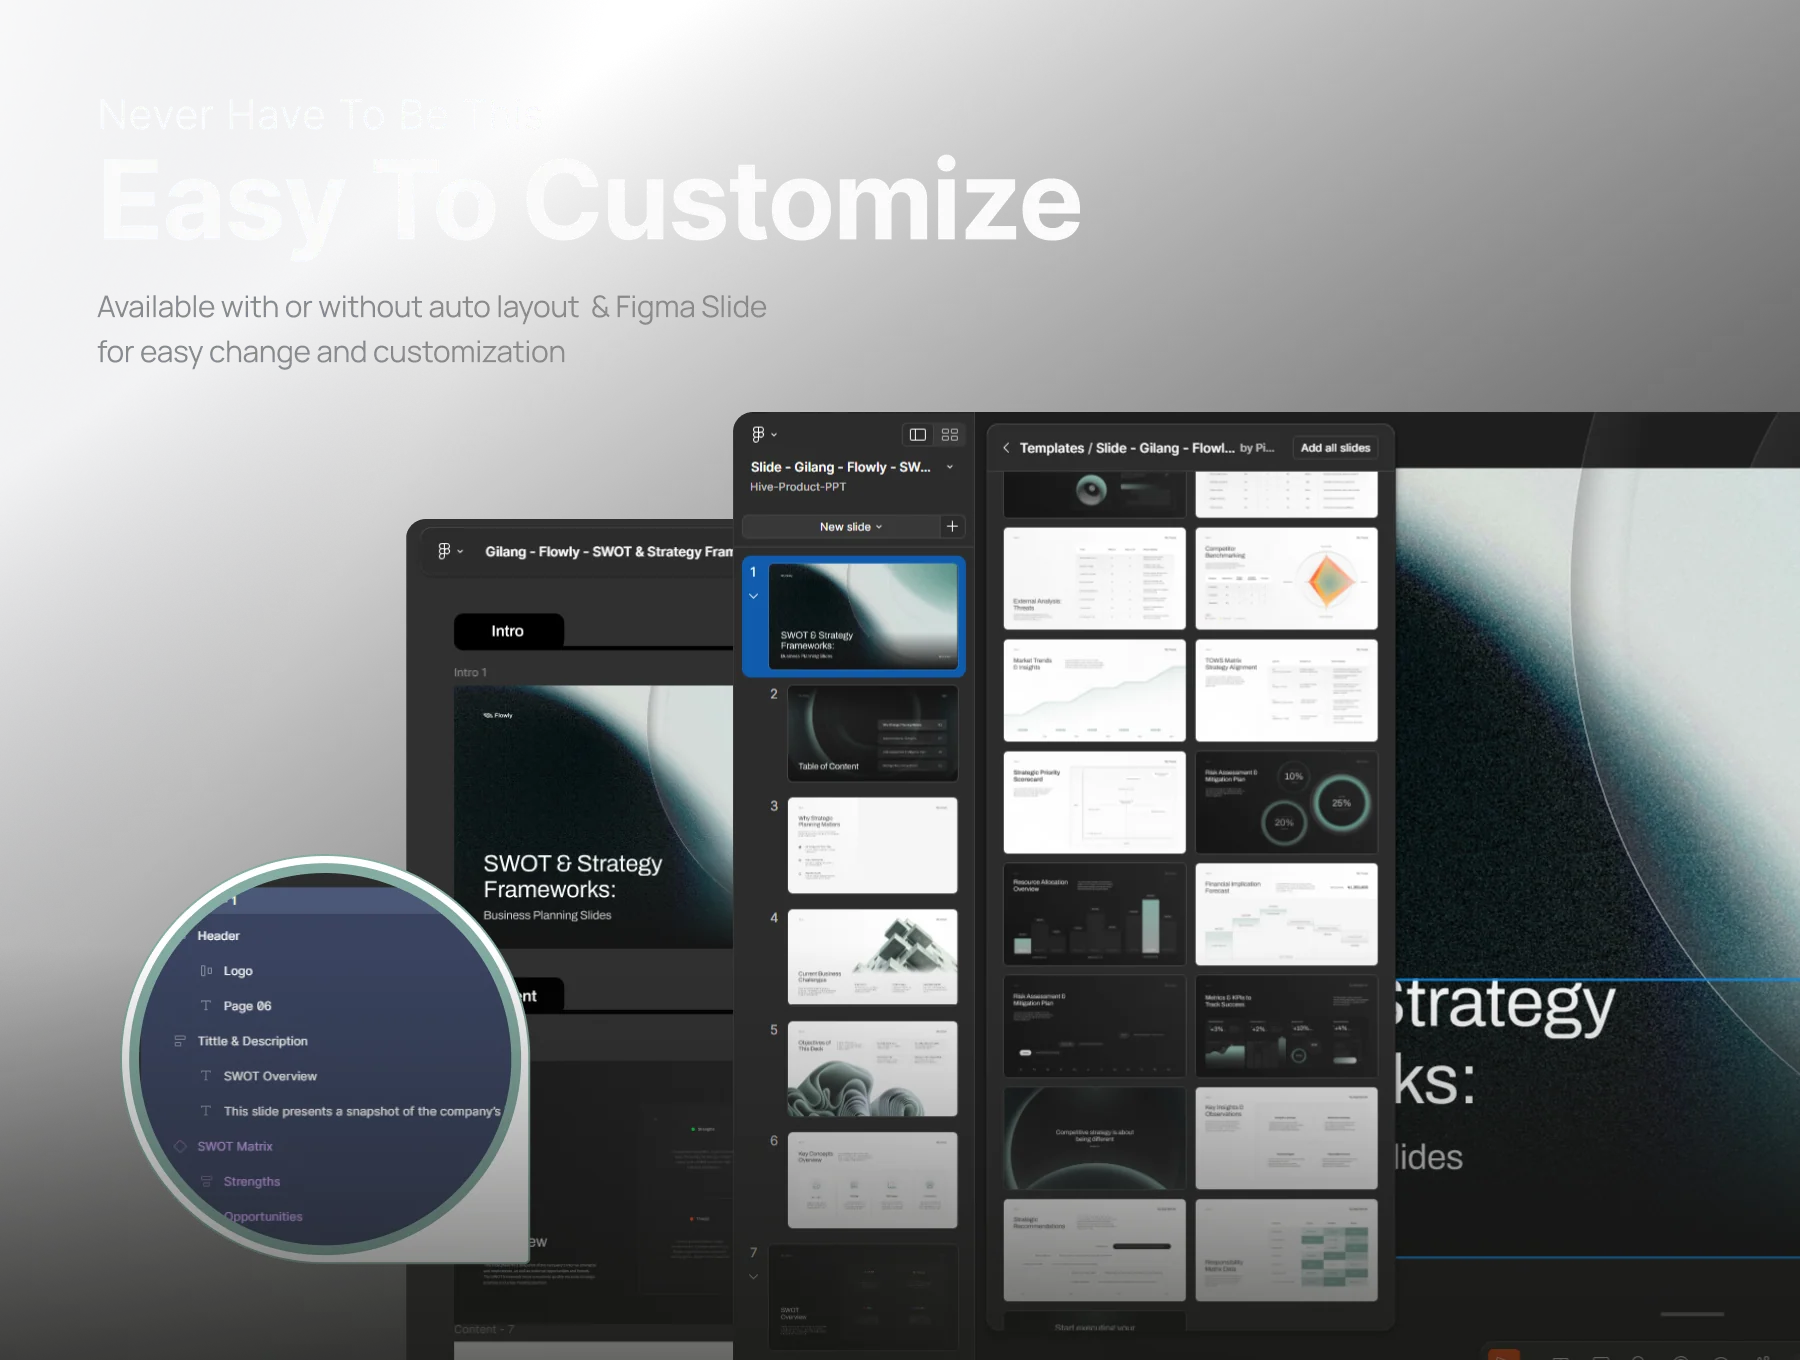Click Templates breadcrumb text
The height and width of the screenshot is (1360, 1800).
click(1051, 448)
